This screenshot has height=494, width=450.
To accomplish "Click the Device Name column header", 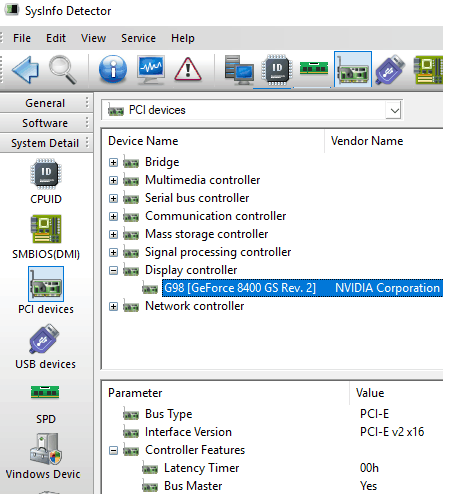I will pos(213,141).
